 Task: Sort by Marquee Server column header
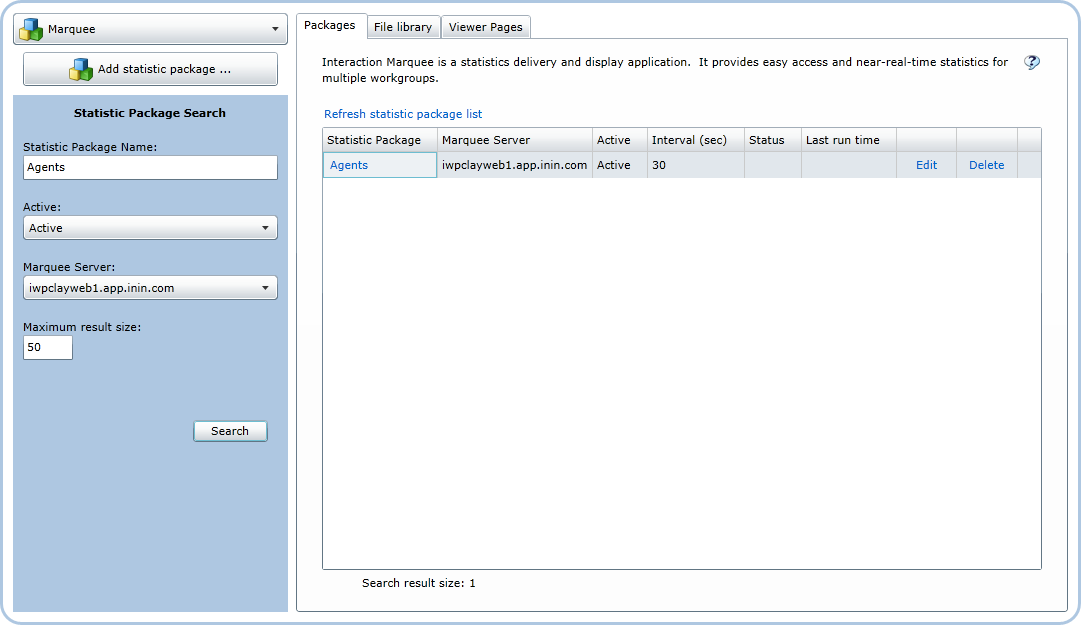(514, 140)
